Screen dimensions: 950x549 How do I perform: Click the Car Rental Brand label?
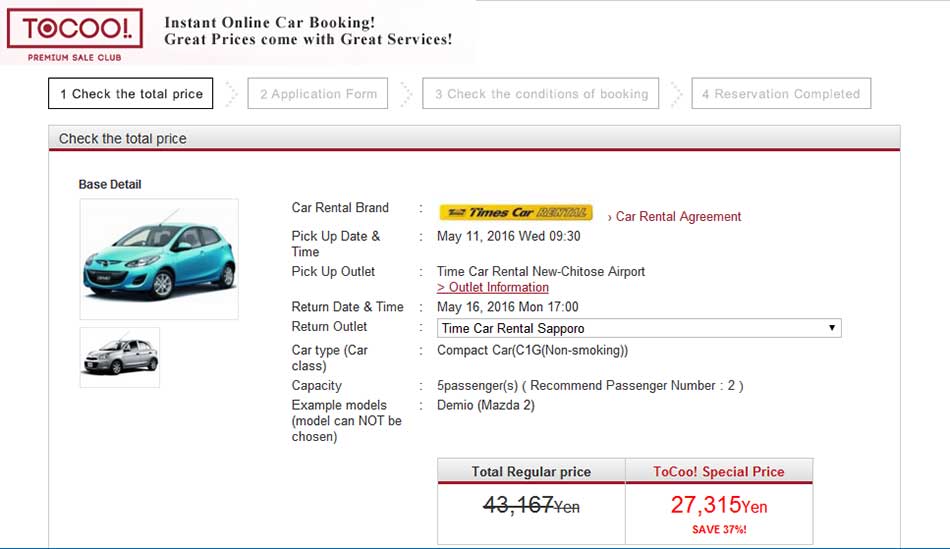[340, 208]
